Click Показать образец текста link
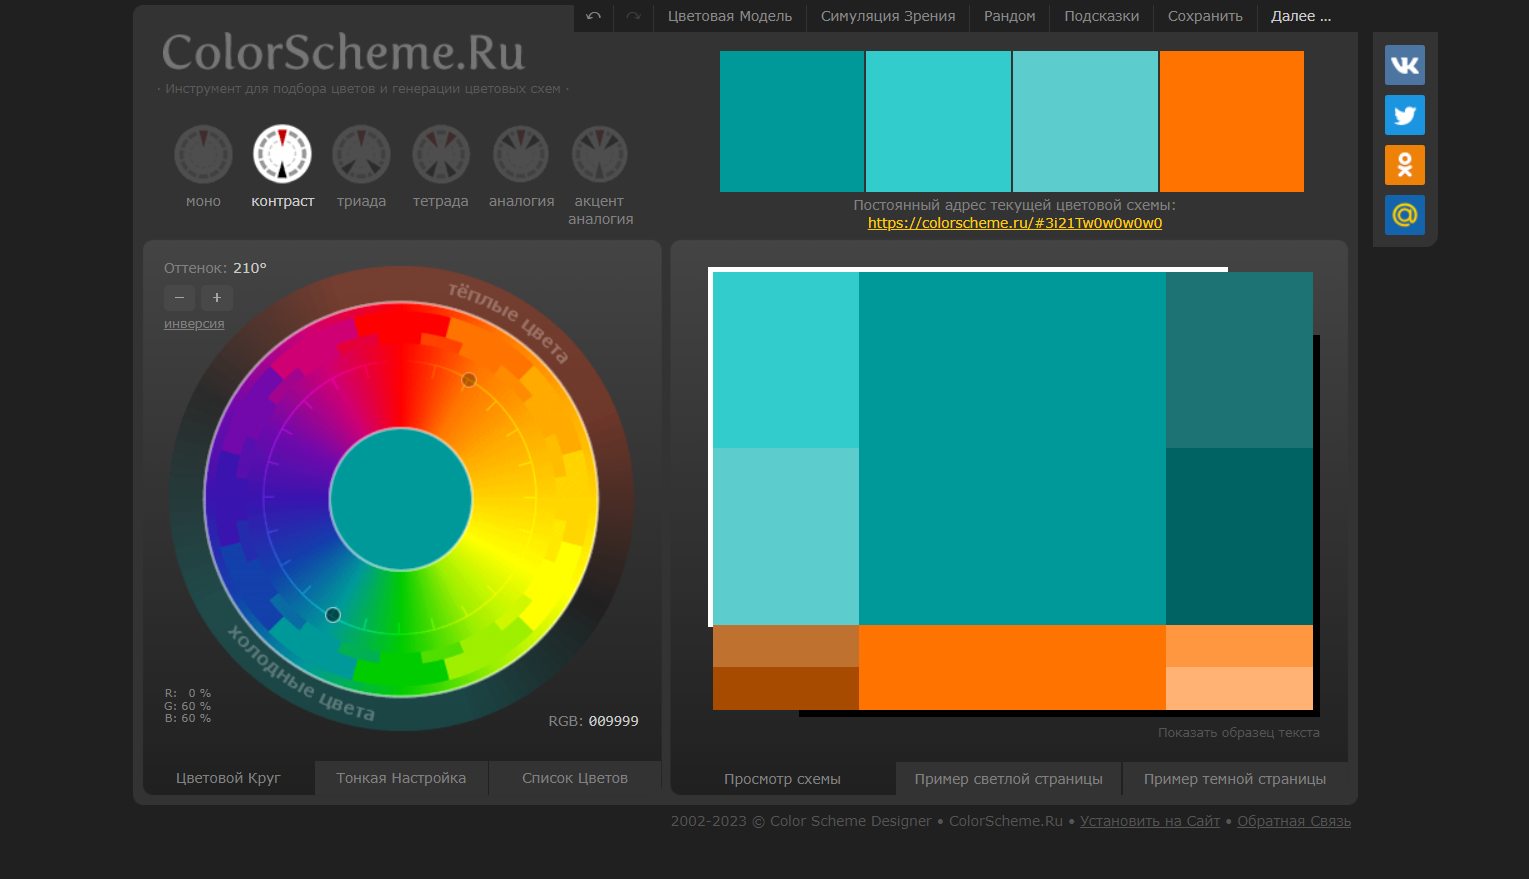 click(1239, 733)
